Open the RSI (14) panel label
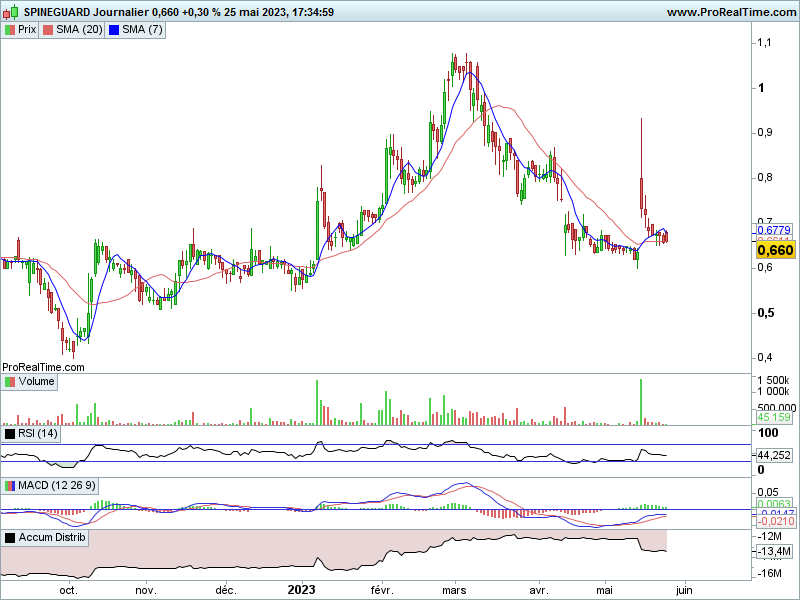Viewport: 800px width, 600px height. (x=38, y=434)
